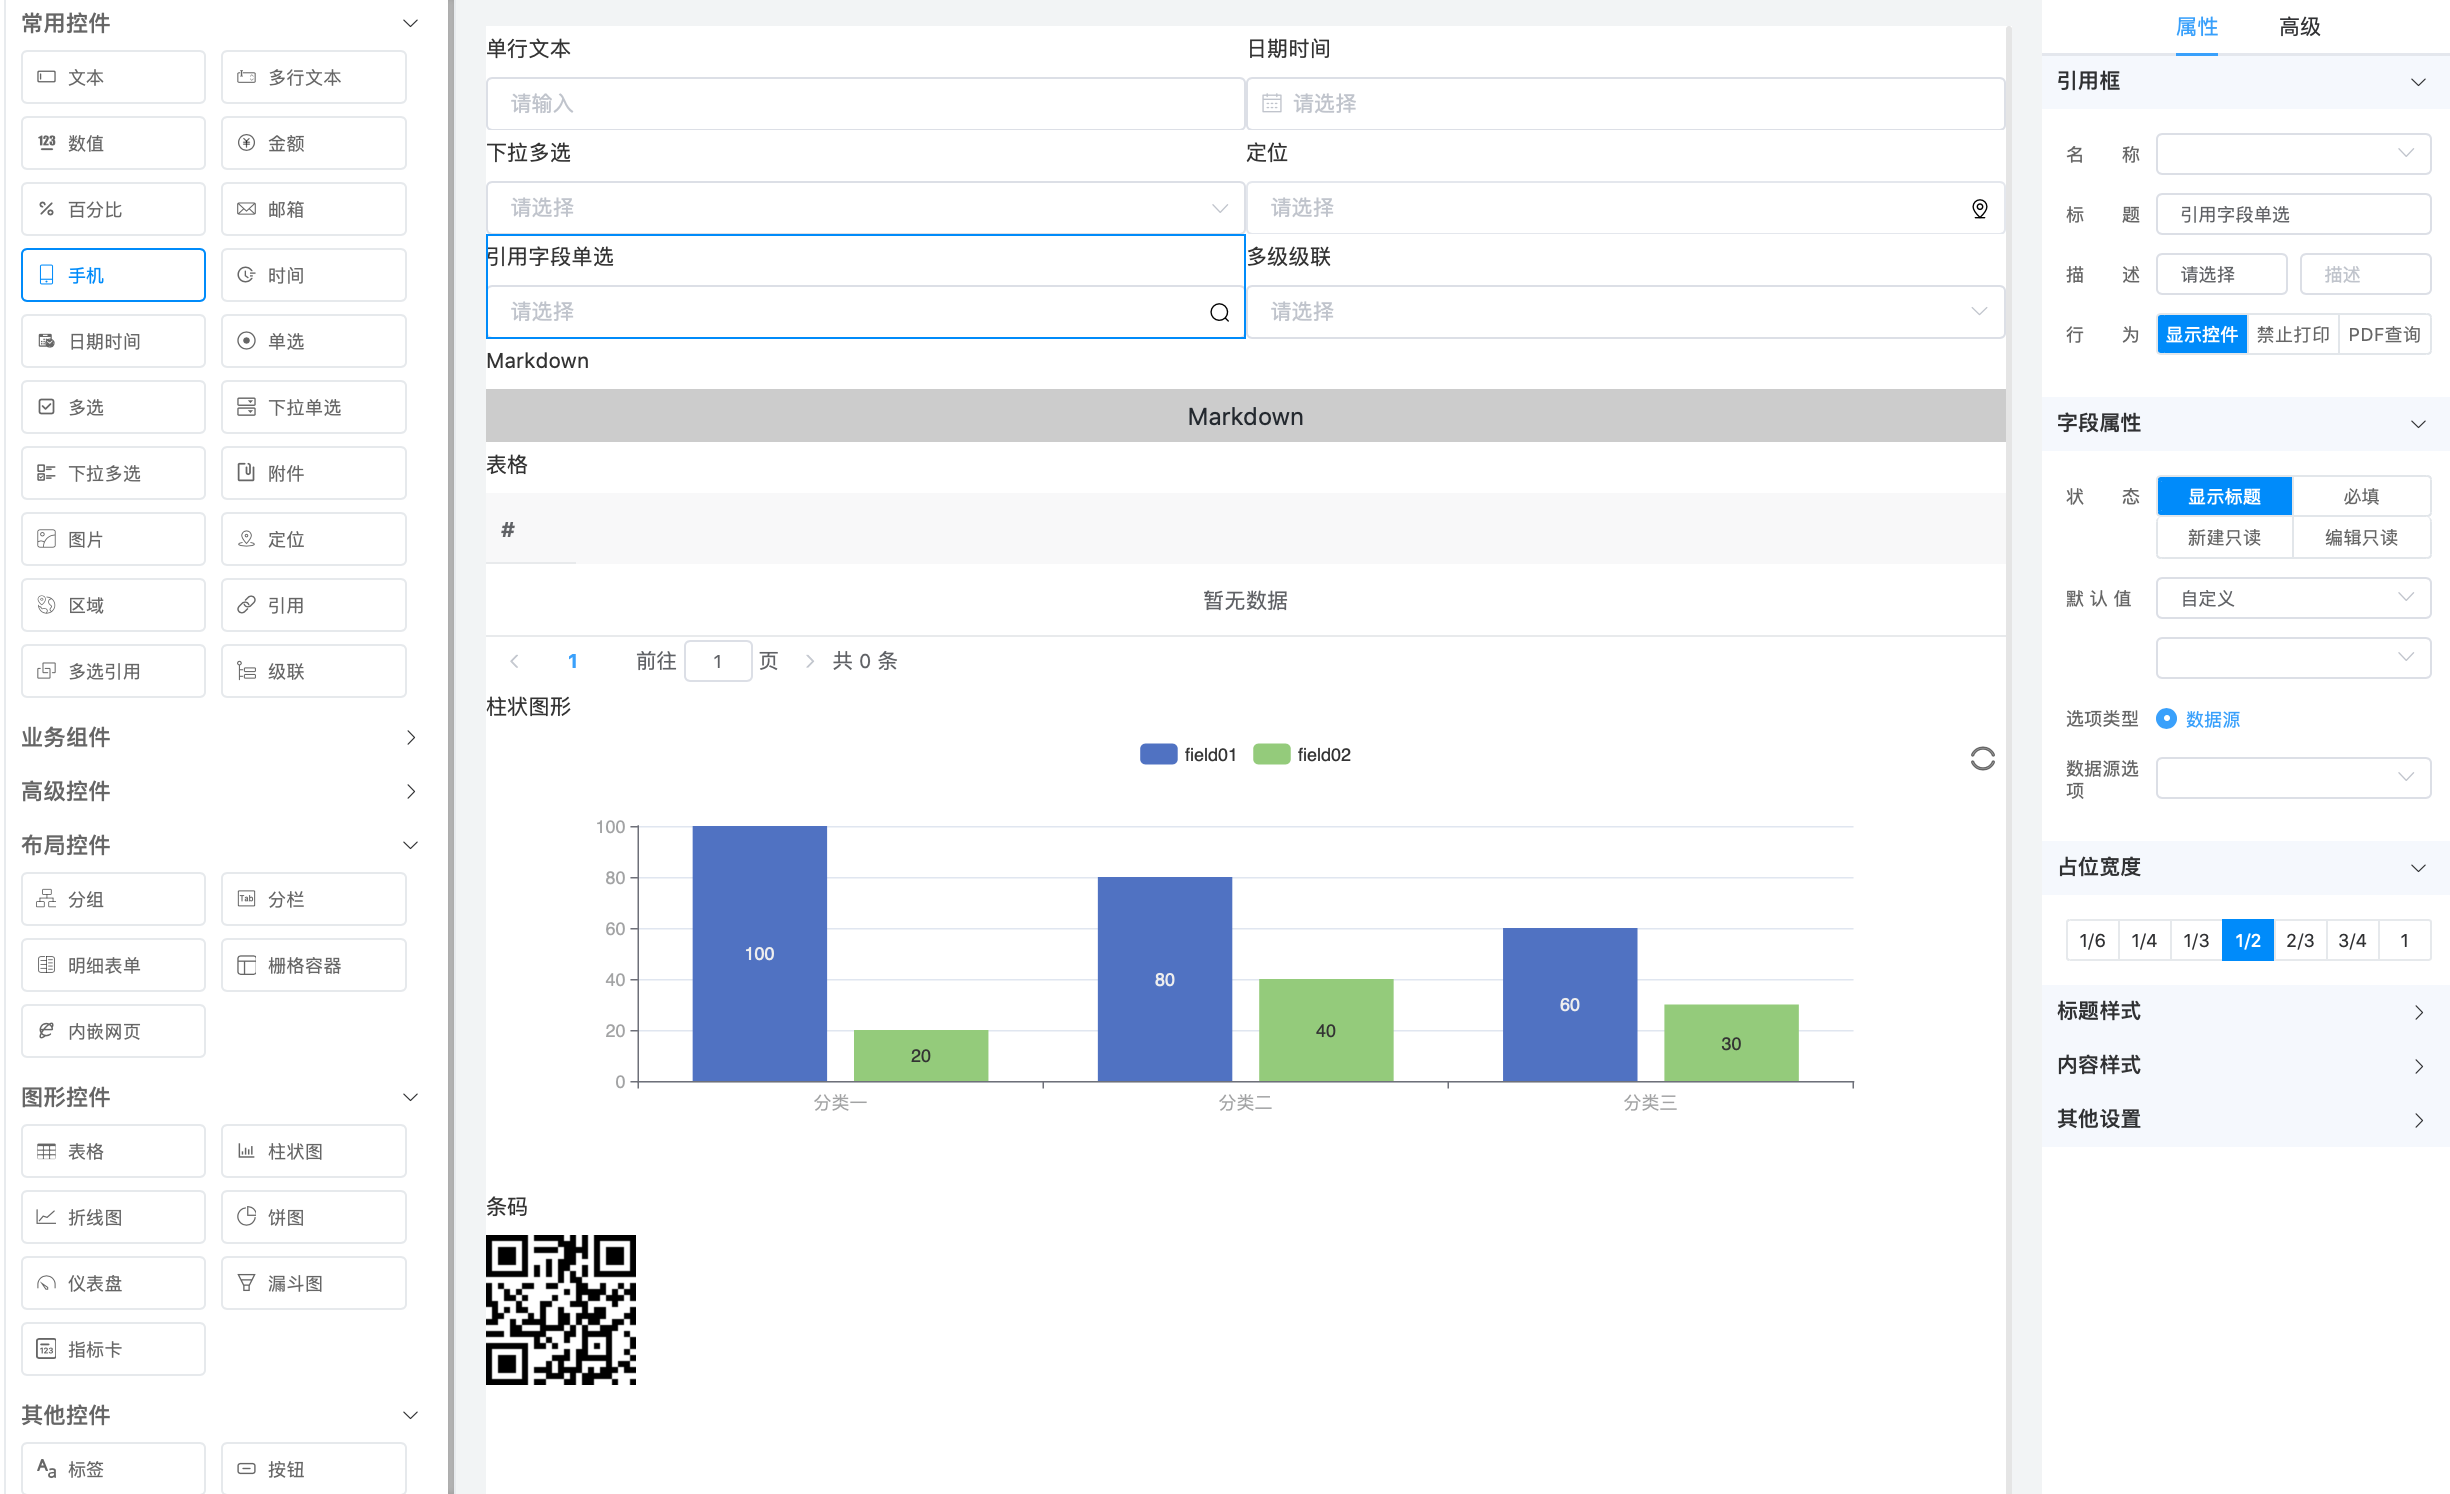The height and width of the screenshot is (1494, 2450).
Task: Choose the 数值 number control icon
Action: click(46, 143)
